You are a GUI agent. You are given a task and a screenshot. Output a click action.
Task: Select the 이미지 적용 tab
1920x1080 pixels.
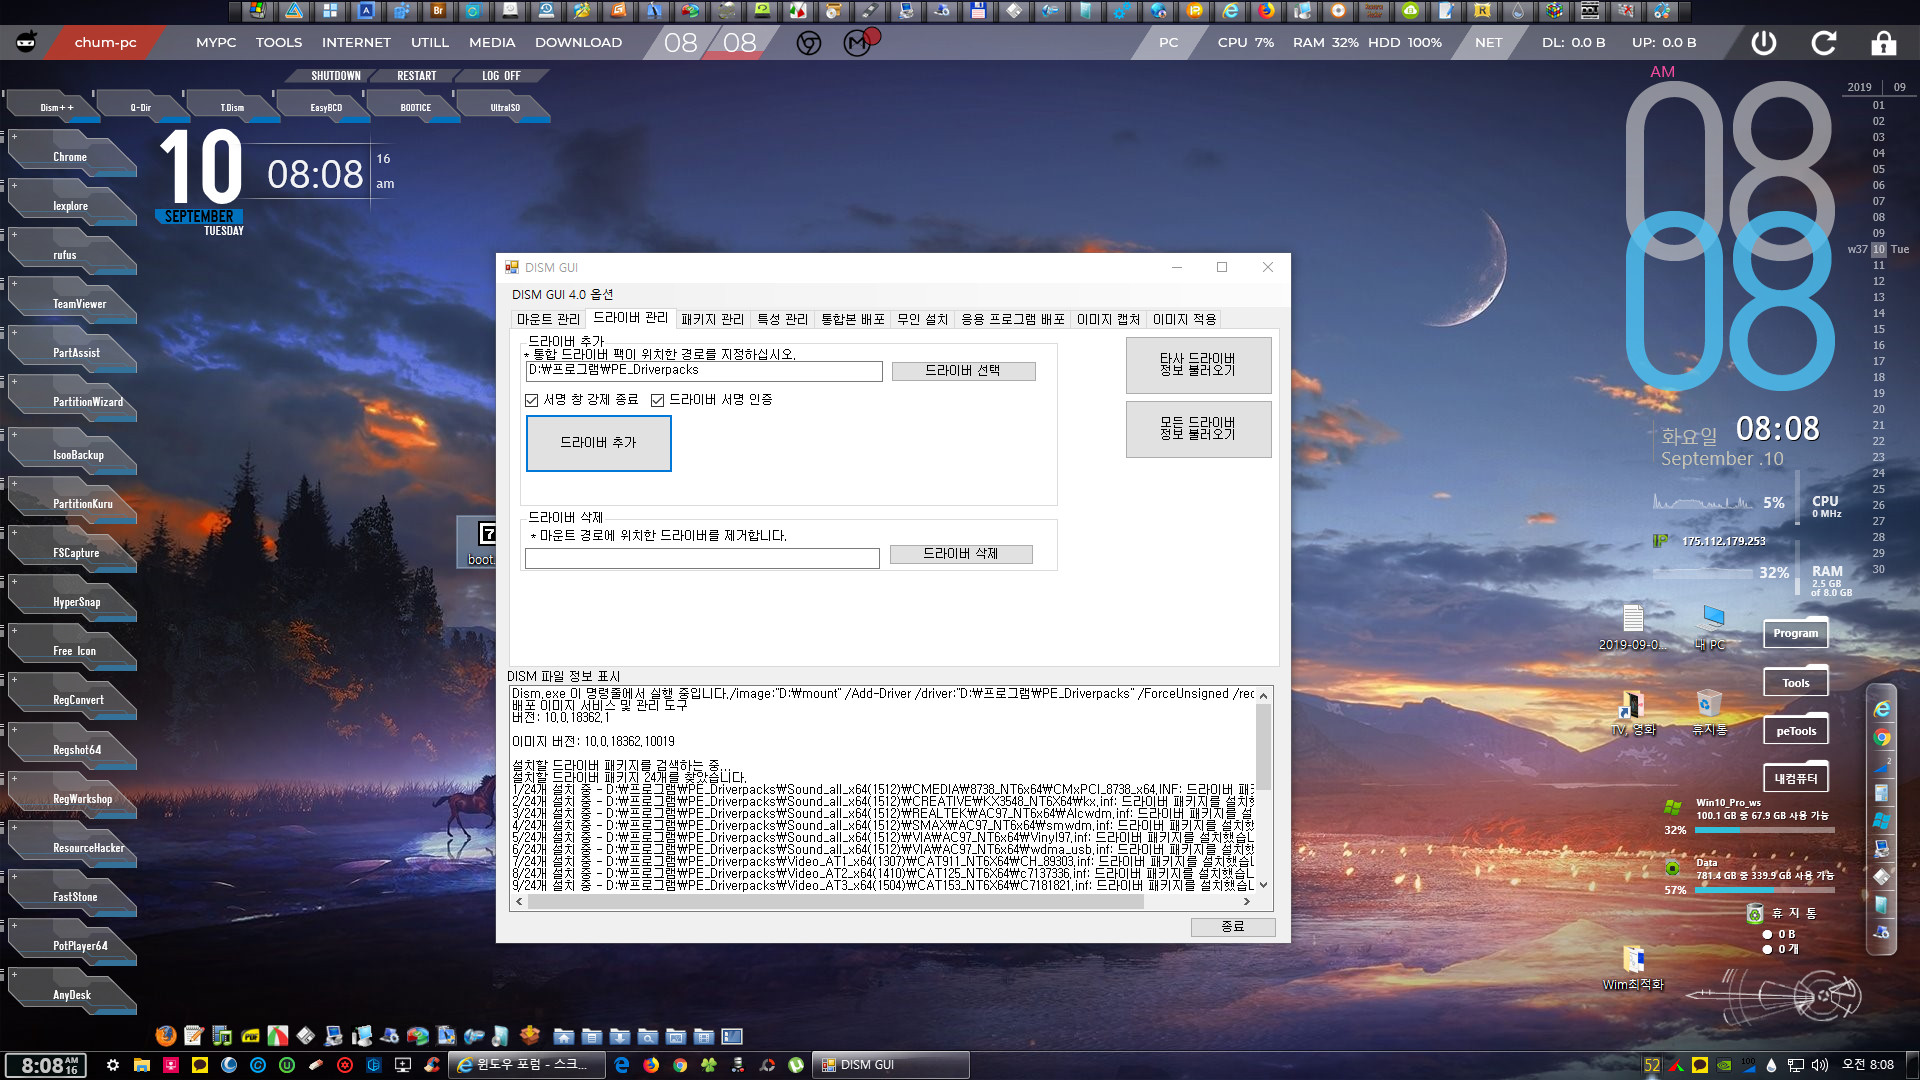coord(1184,319)
